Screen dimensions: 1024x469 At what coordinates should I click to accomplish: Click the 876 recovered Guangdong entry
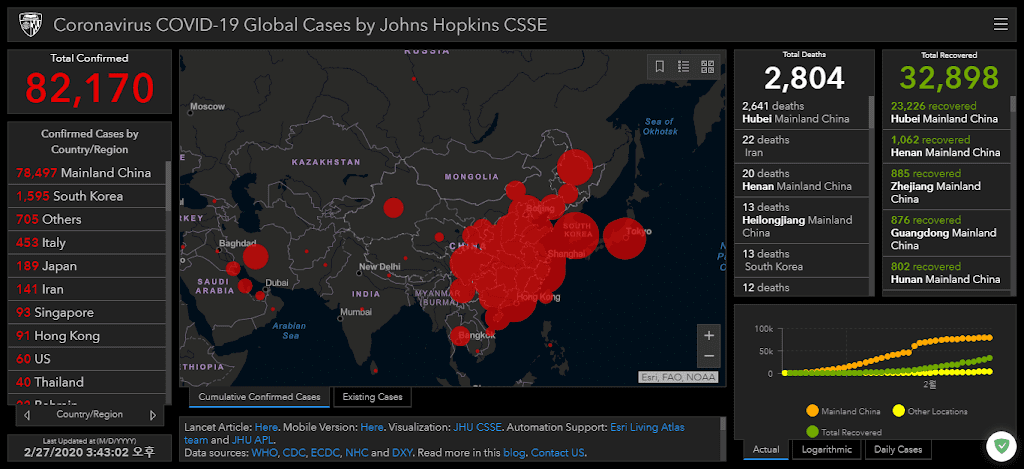pyautogui.click(x=946, y=233)
